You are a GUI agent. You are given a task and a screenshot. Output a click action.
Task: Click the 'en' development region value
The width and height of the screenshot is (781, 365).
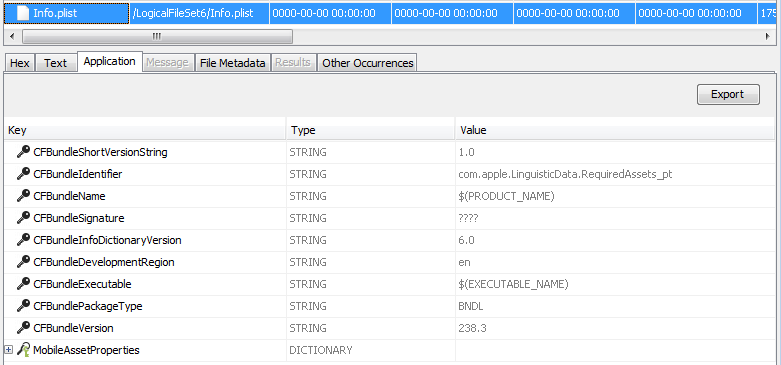(464, 262)
